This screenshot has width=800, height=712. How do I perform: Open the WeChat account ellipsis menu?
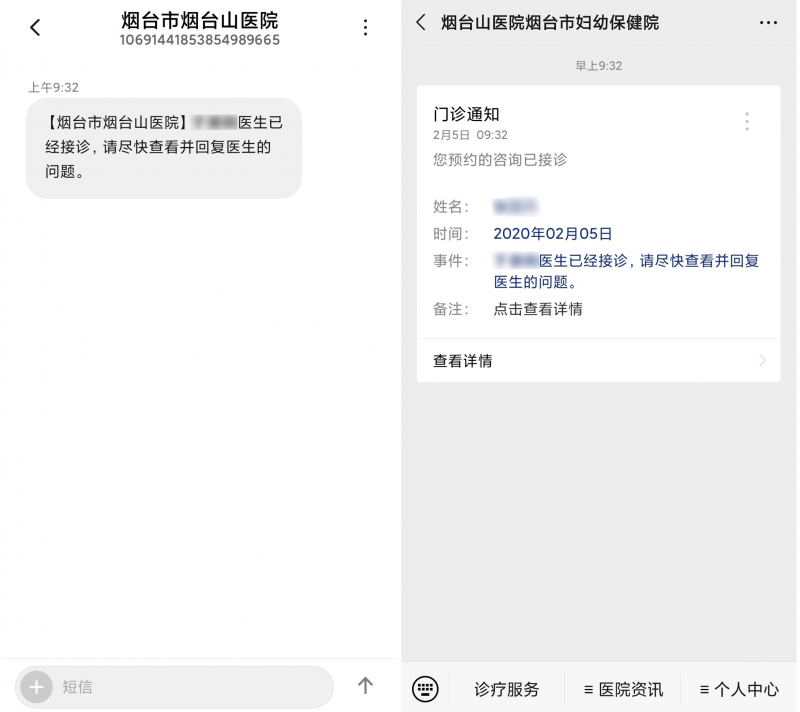point(768,22)
